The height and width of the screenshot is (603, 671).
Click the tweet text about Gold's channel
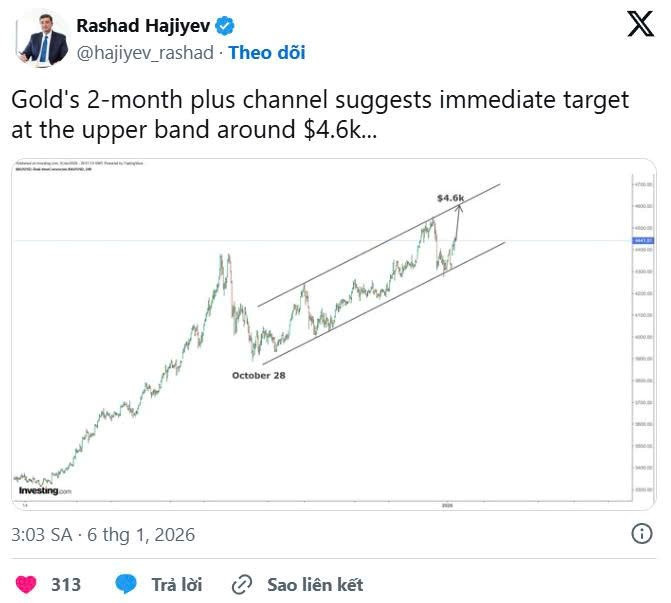point(320,115)
